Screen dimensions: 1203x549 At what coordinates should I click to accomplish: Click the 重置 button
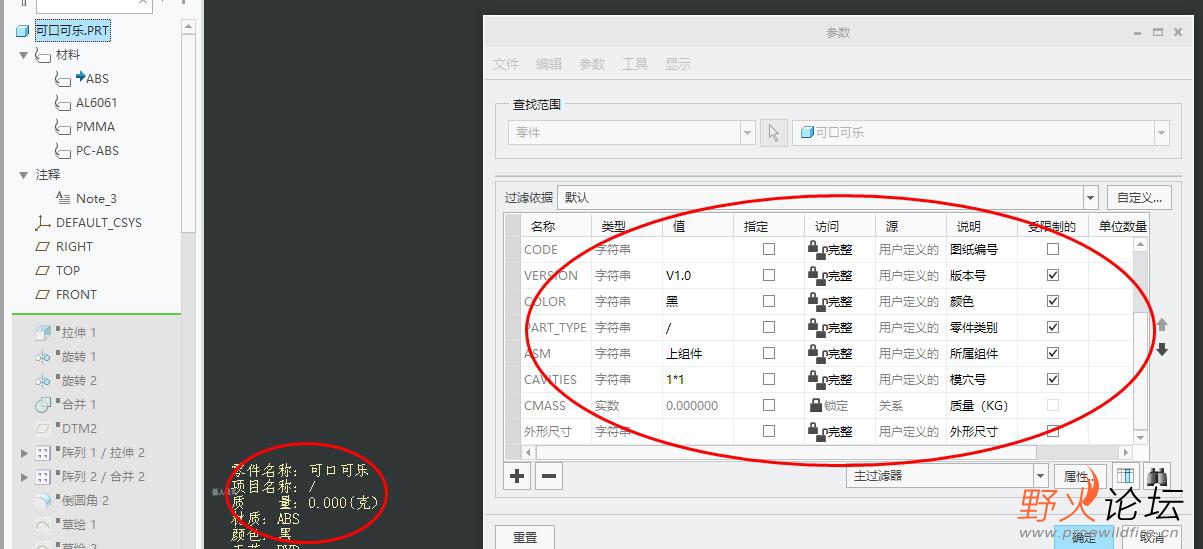pyautogui.click(x=525, y=537)
